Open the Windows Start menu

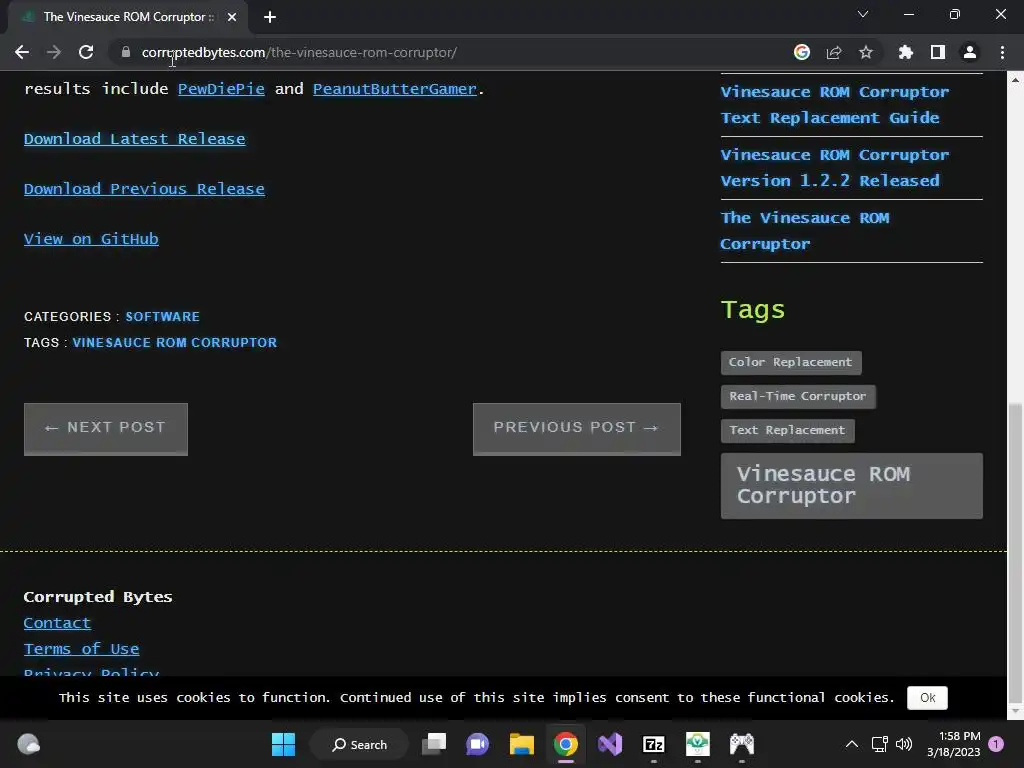283,744
